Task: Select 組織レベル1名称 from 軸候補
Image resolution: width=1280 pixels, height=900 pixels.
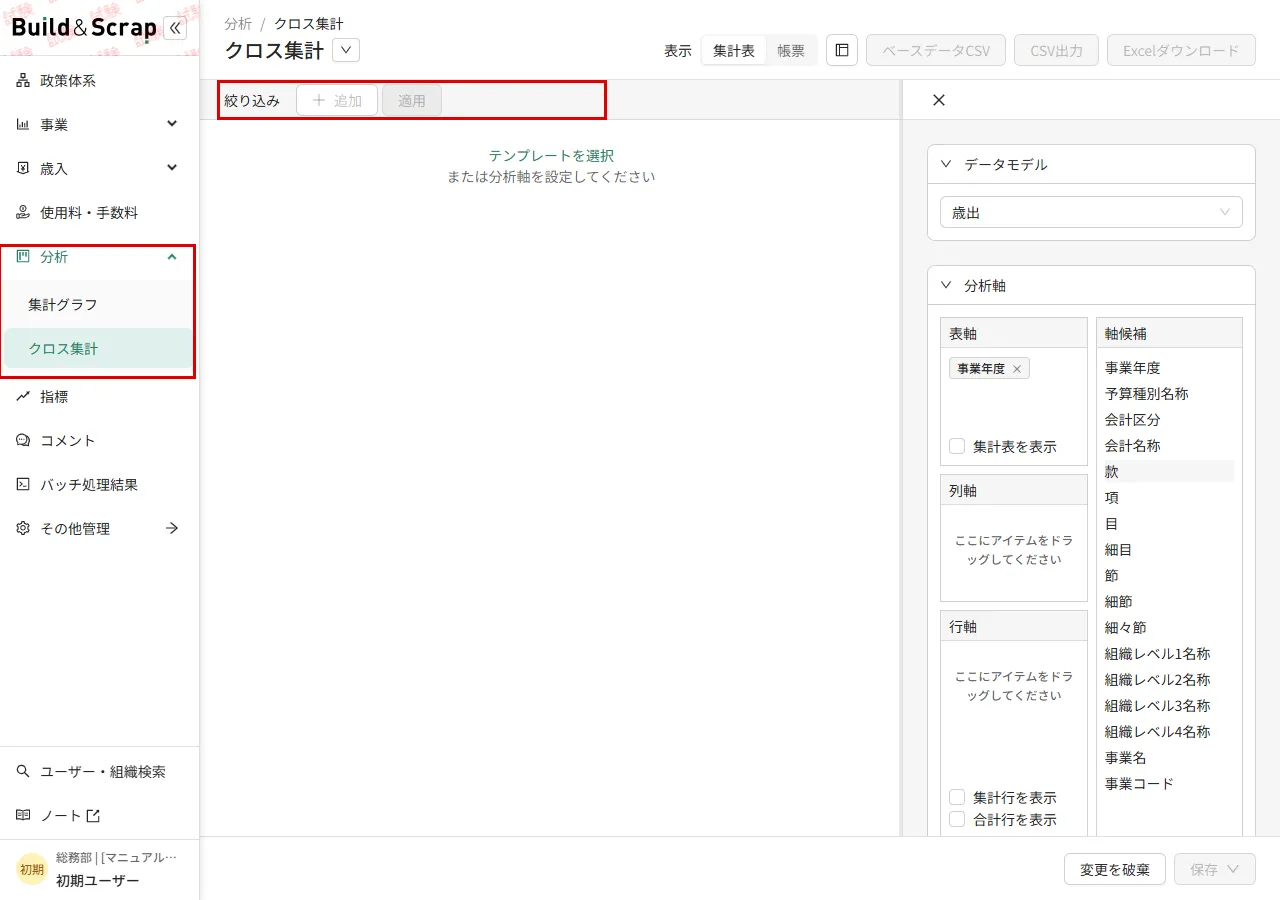Action: (1158, 654)
